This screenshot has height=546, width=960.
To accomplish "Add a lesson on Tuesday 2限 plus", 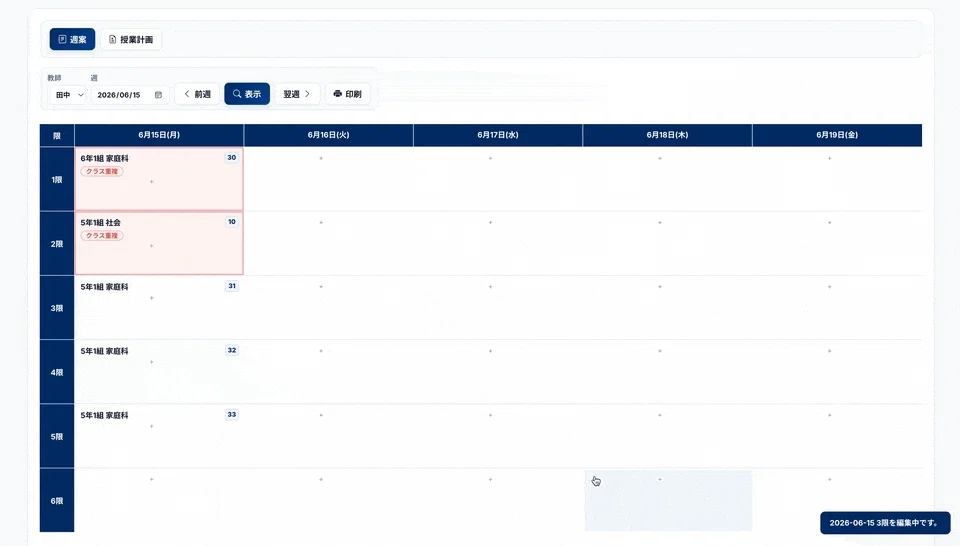I will coord(321,223).
